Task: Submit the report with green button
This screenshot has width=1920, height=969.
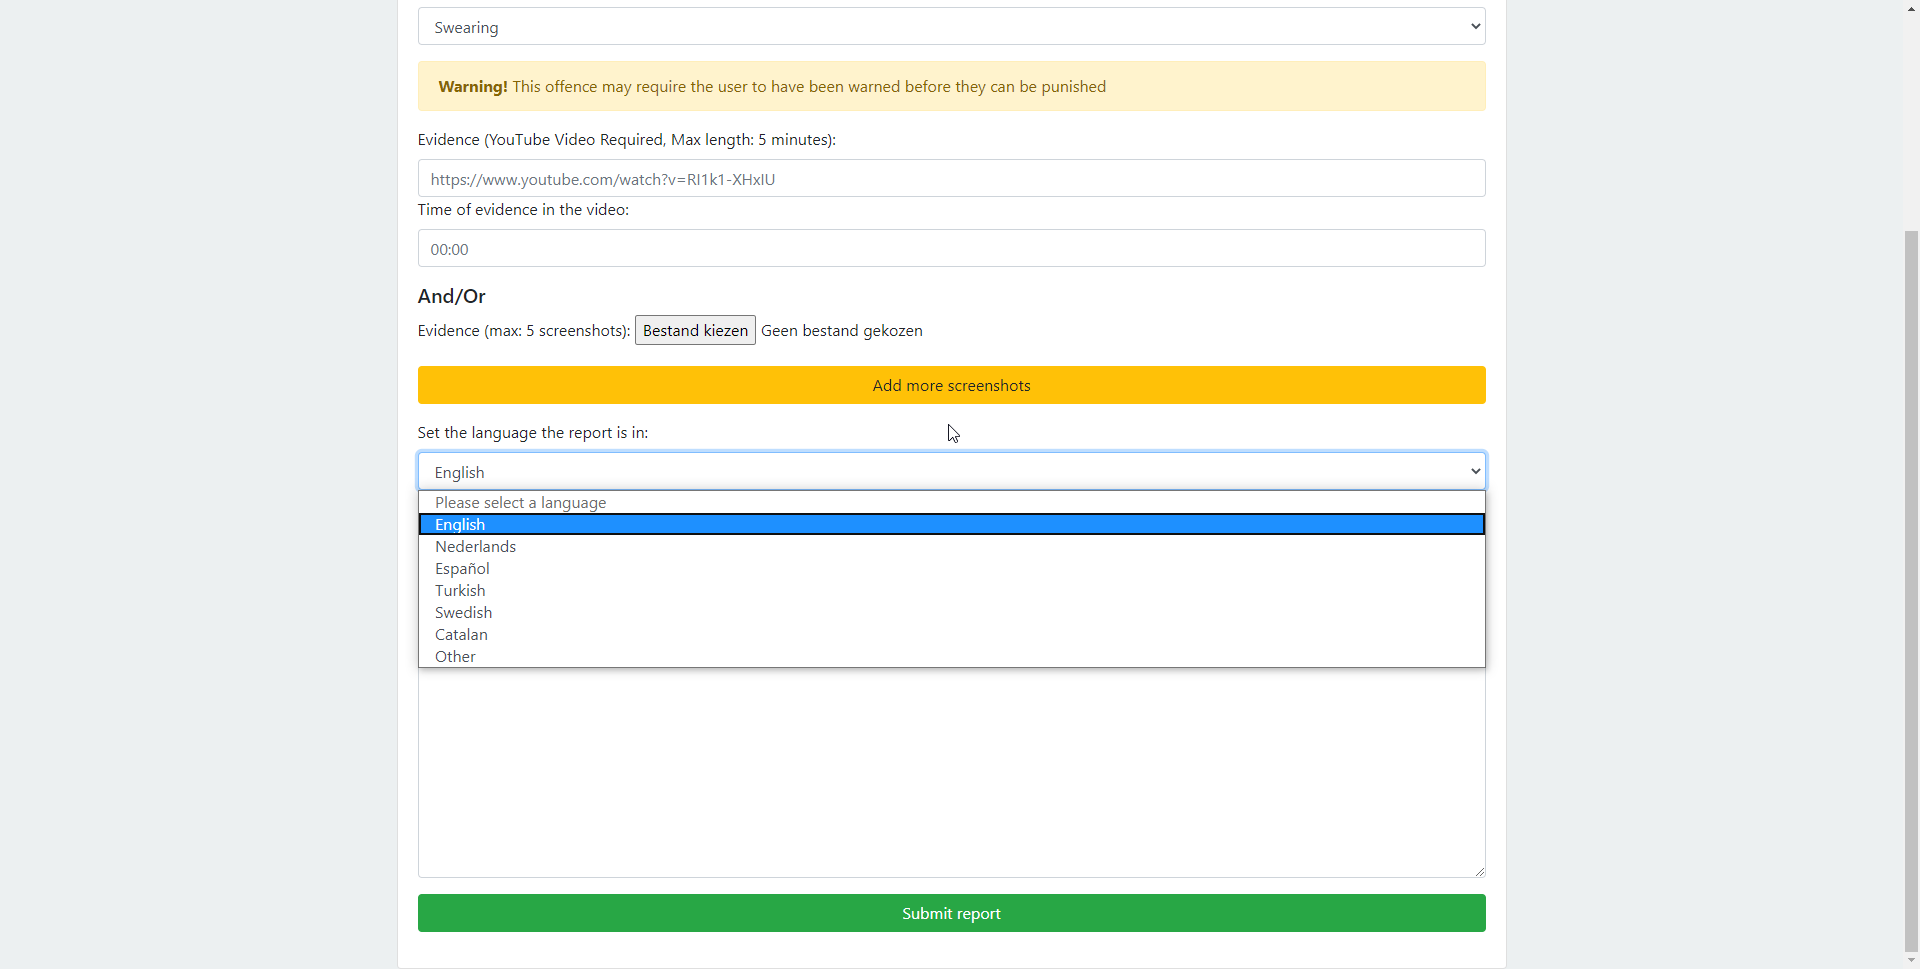Action: click(x=951, y=914)
